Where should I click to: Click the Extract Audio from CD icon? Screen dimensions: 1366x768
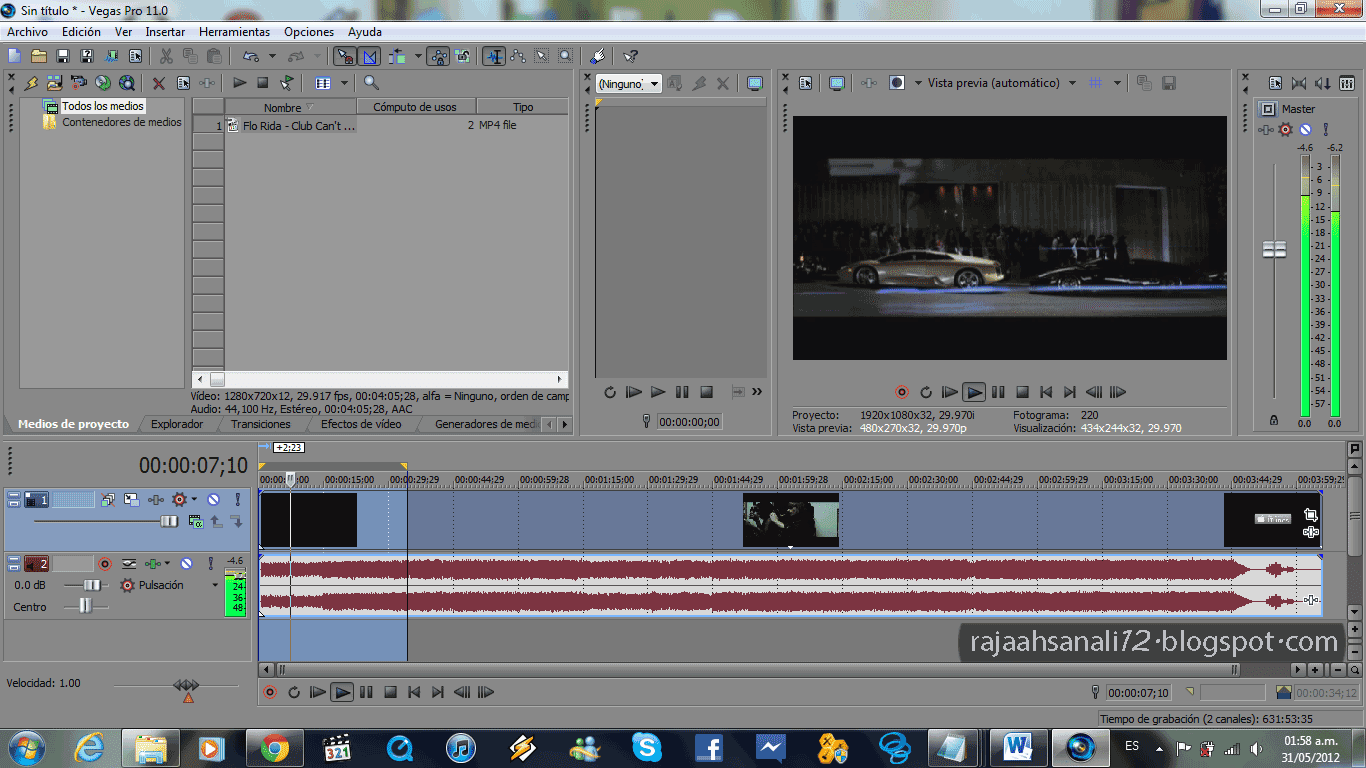pos(103,83)
